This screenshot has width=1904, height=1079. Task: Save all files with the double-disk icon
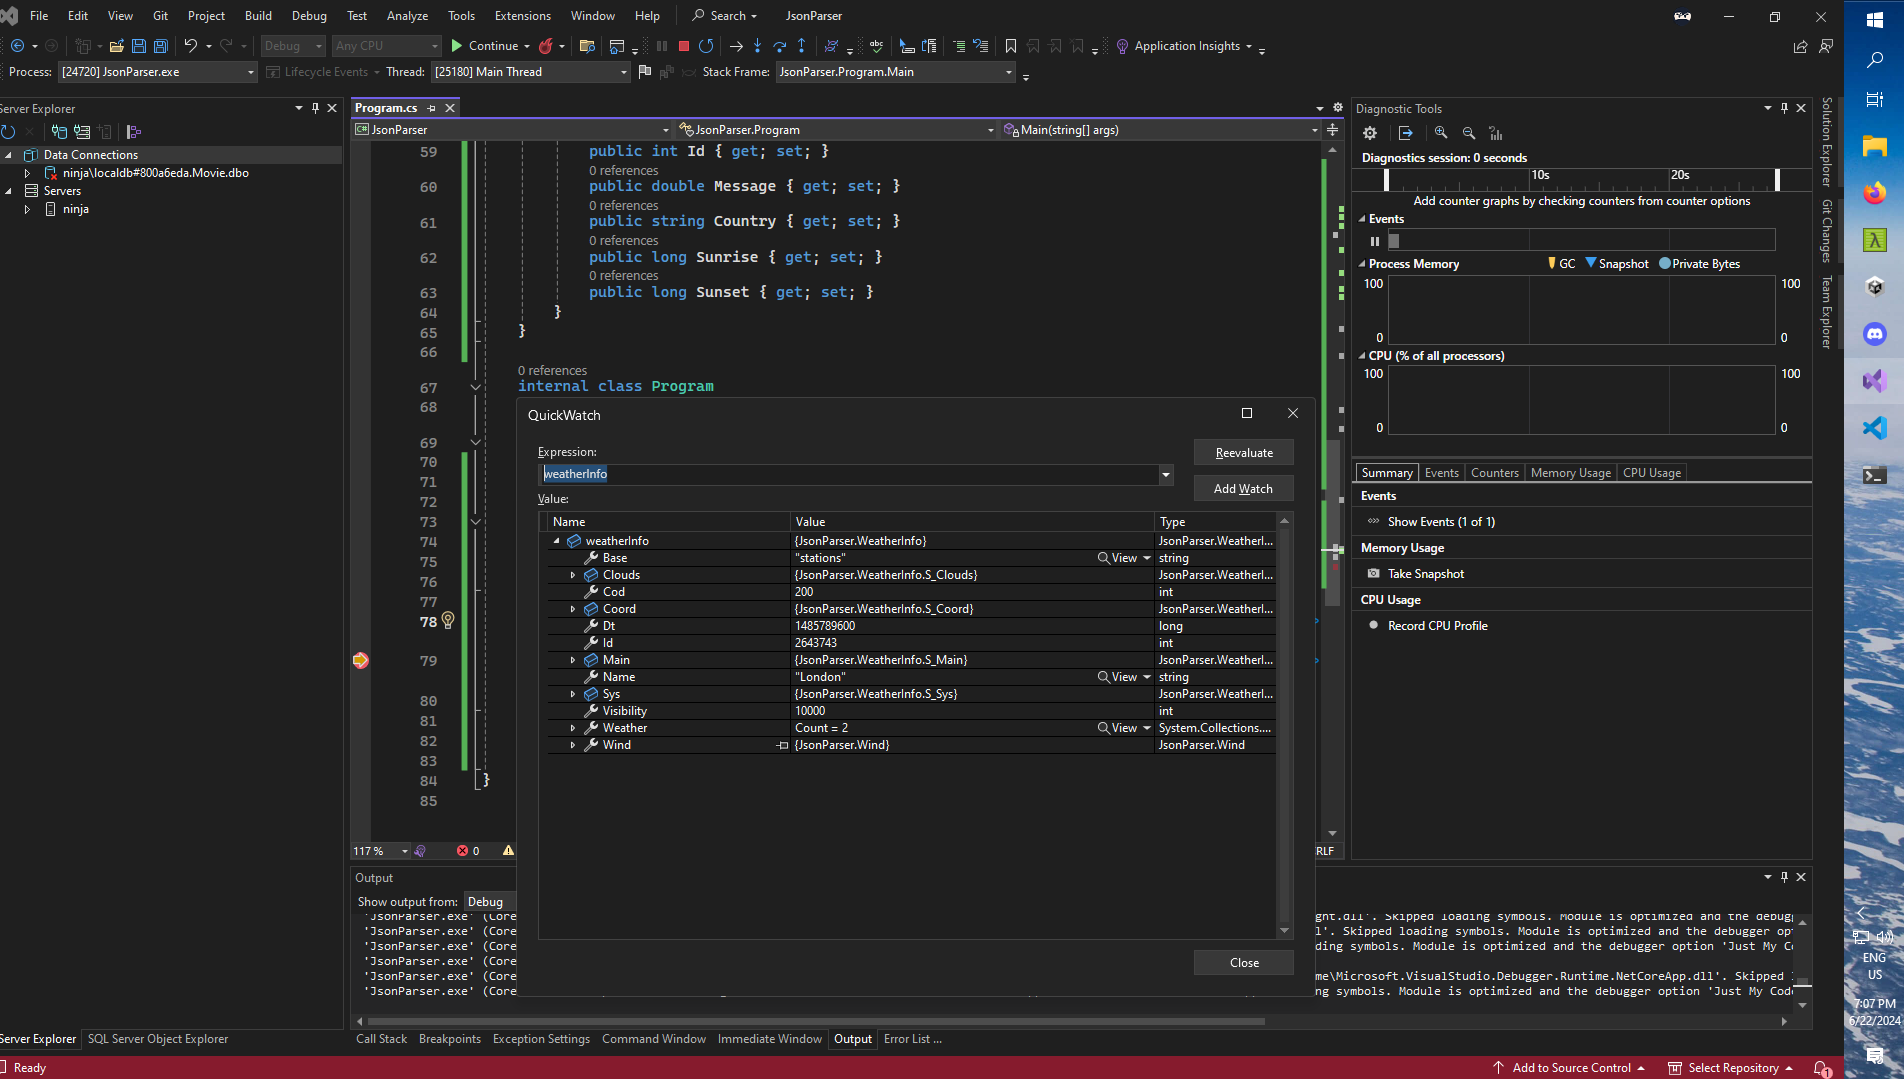(160, 46)
